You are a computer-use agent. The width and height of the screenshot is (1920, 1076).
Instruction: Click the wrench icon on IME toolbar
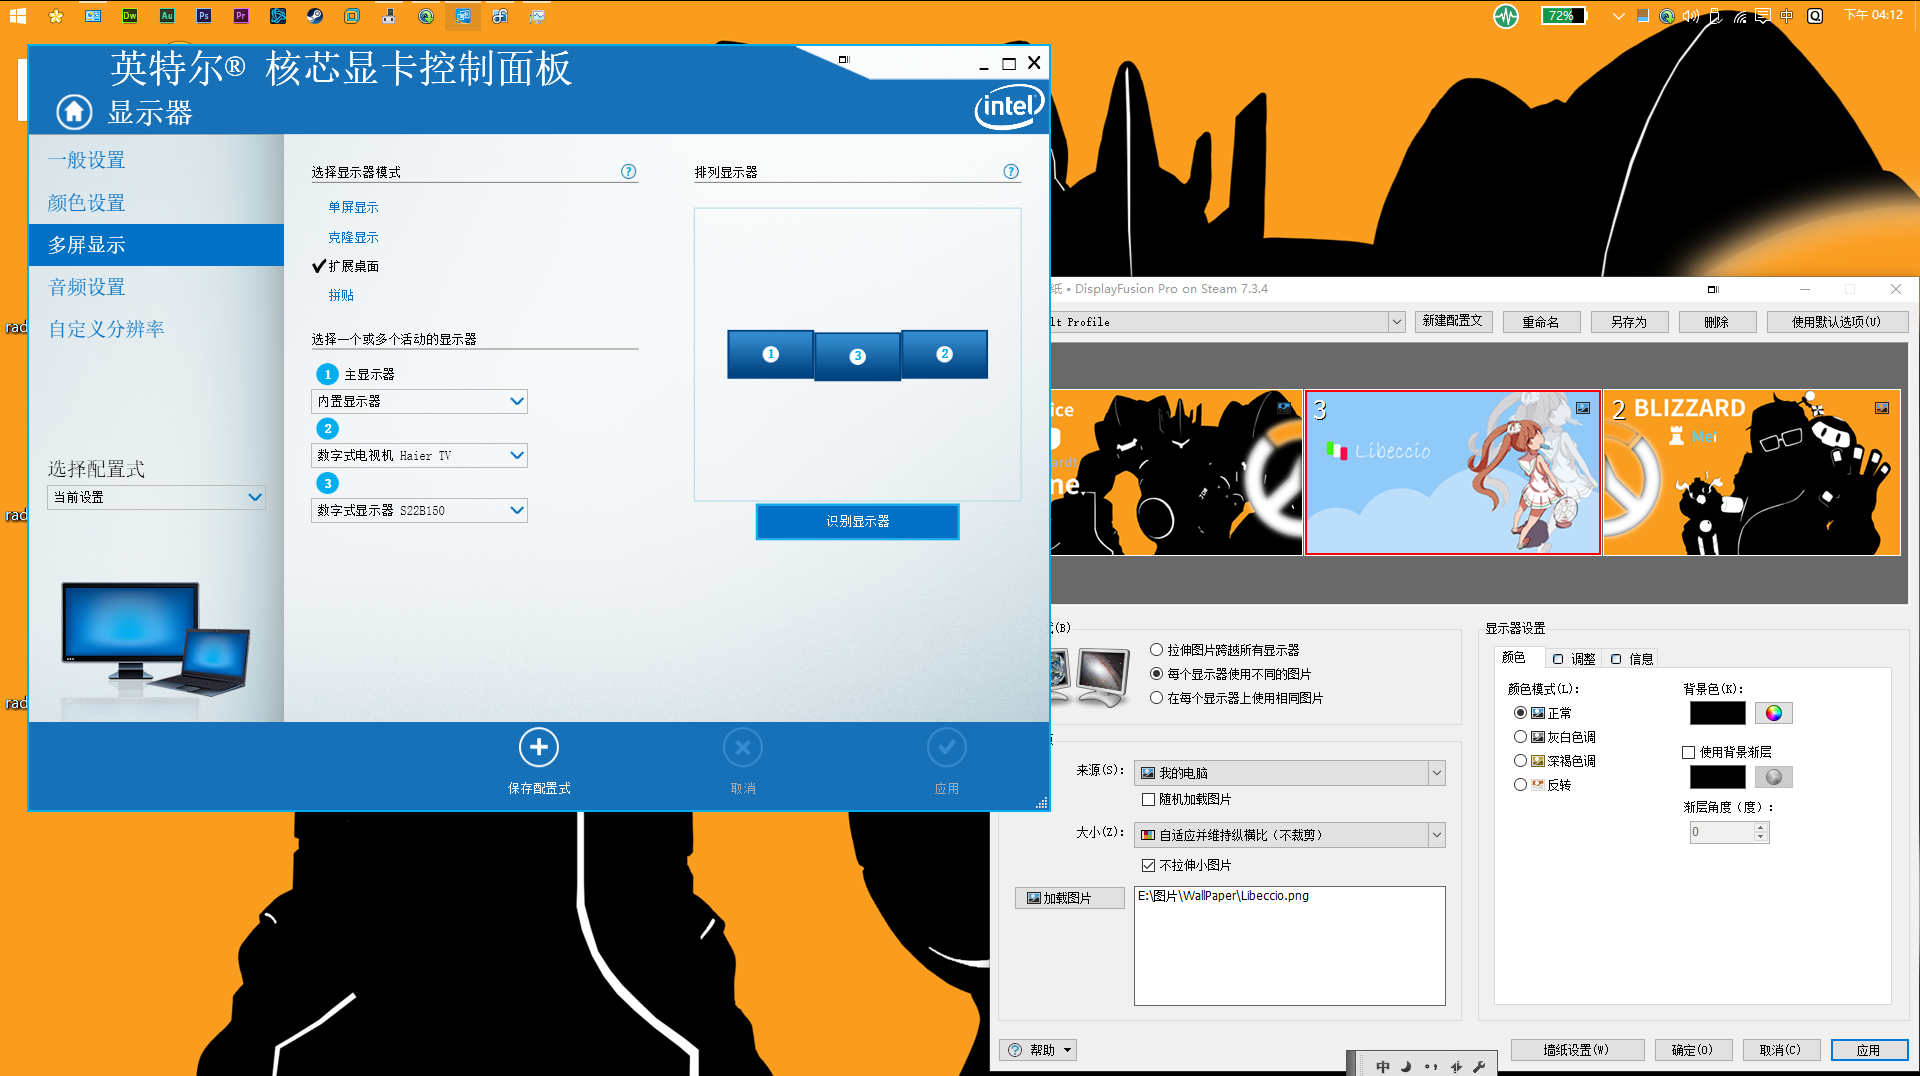pyautogui.click(x=1479, y=1066)
